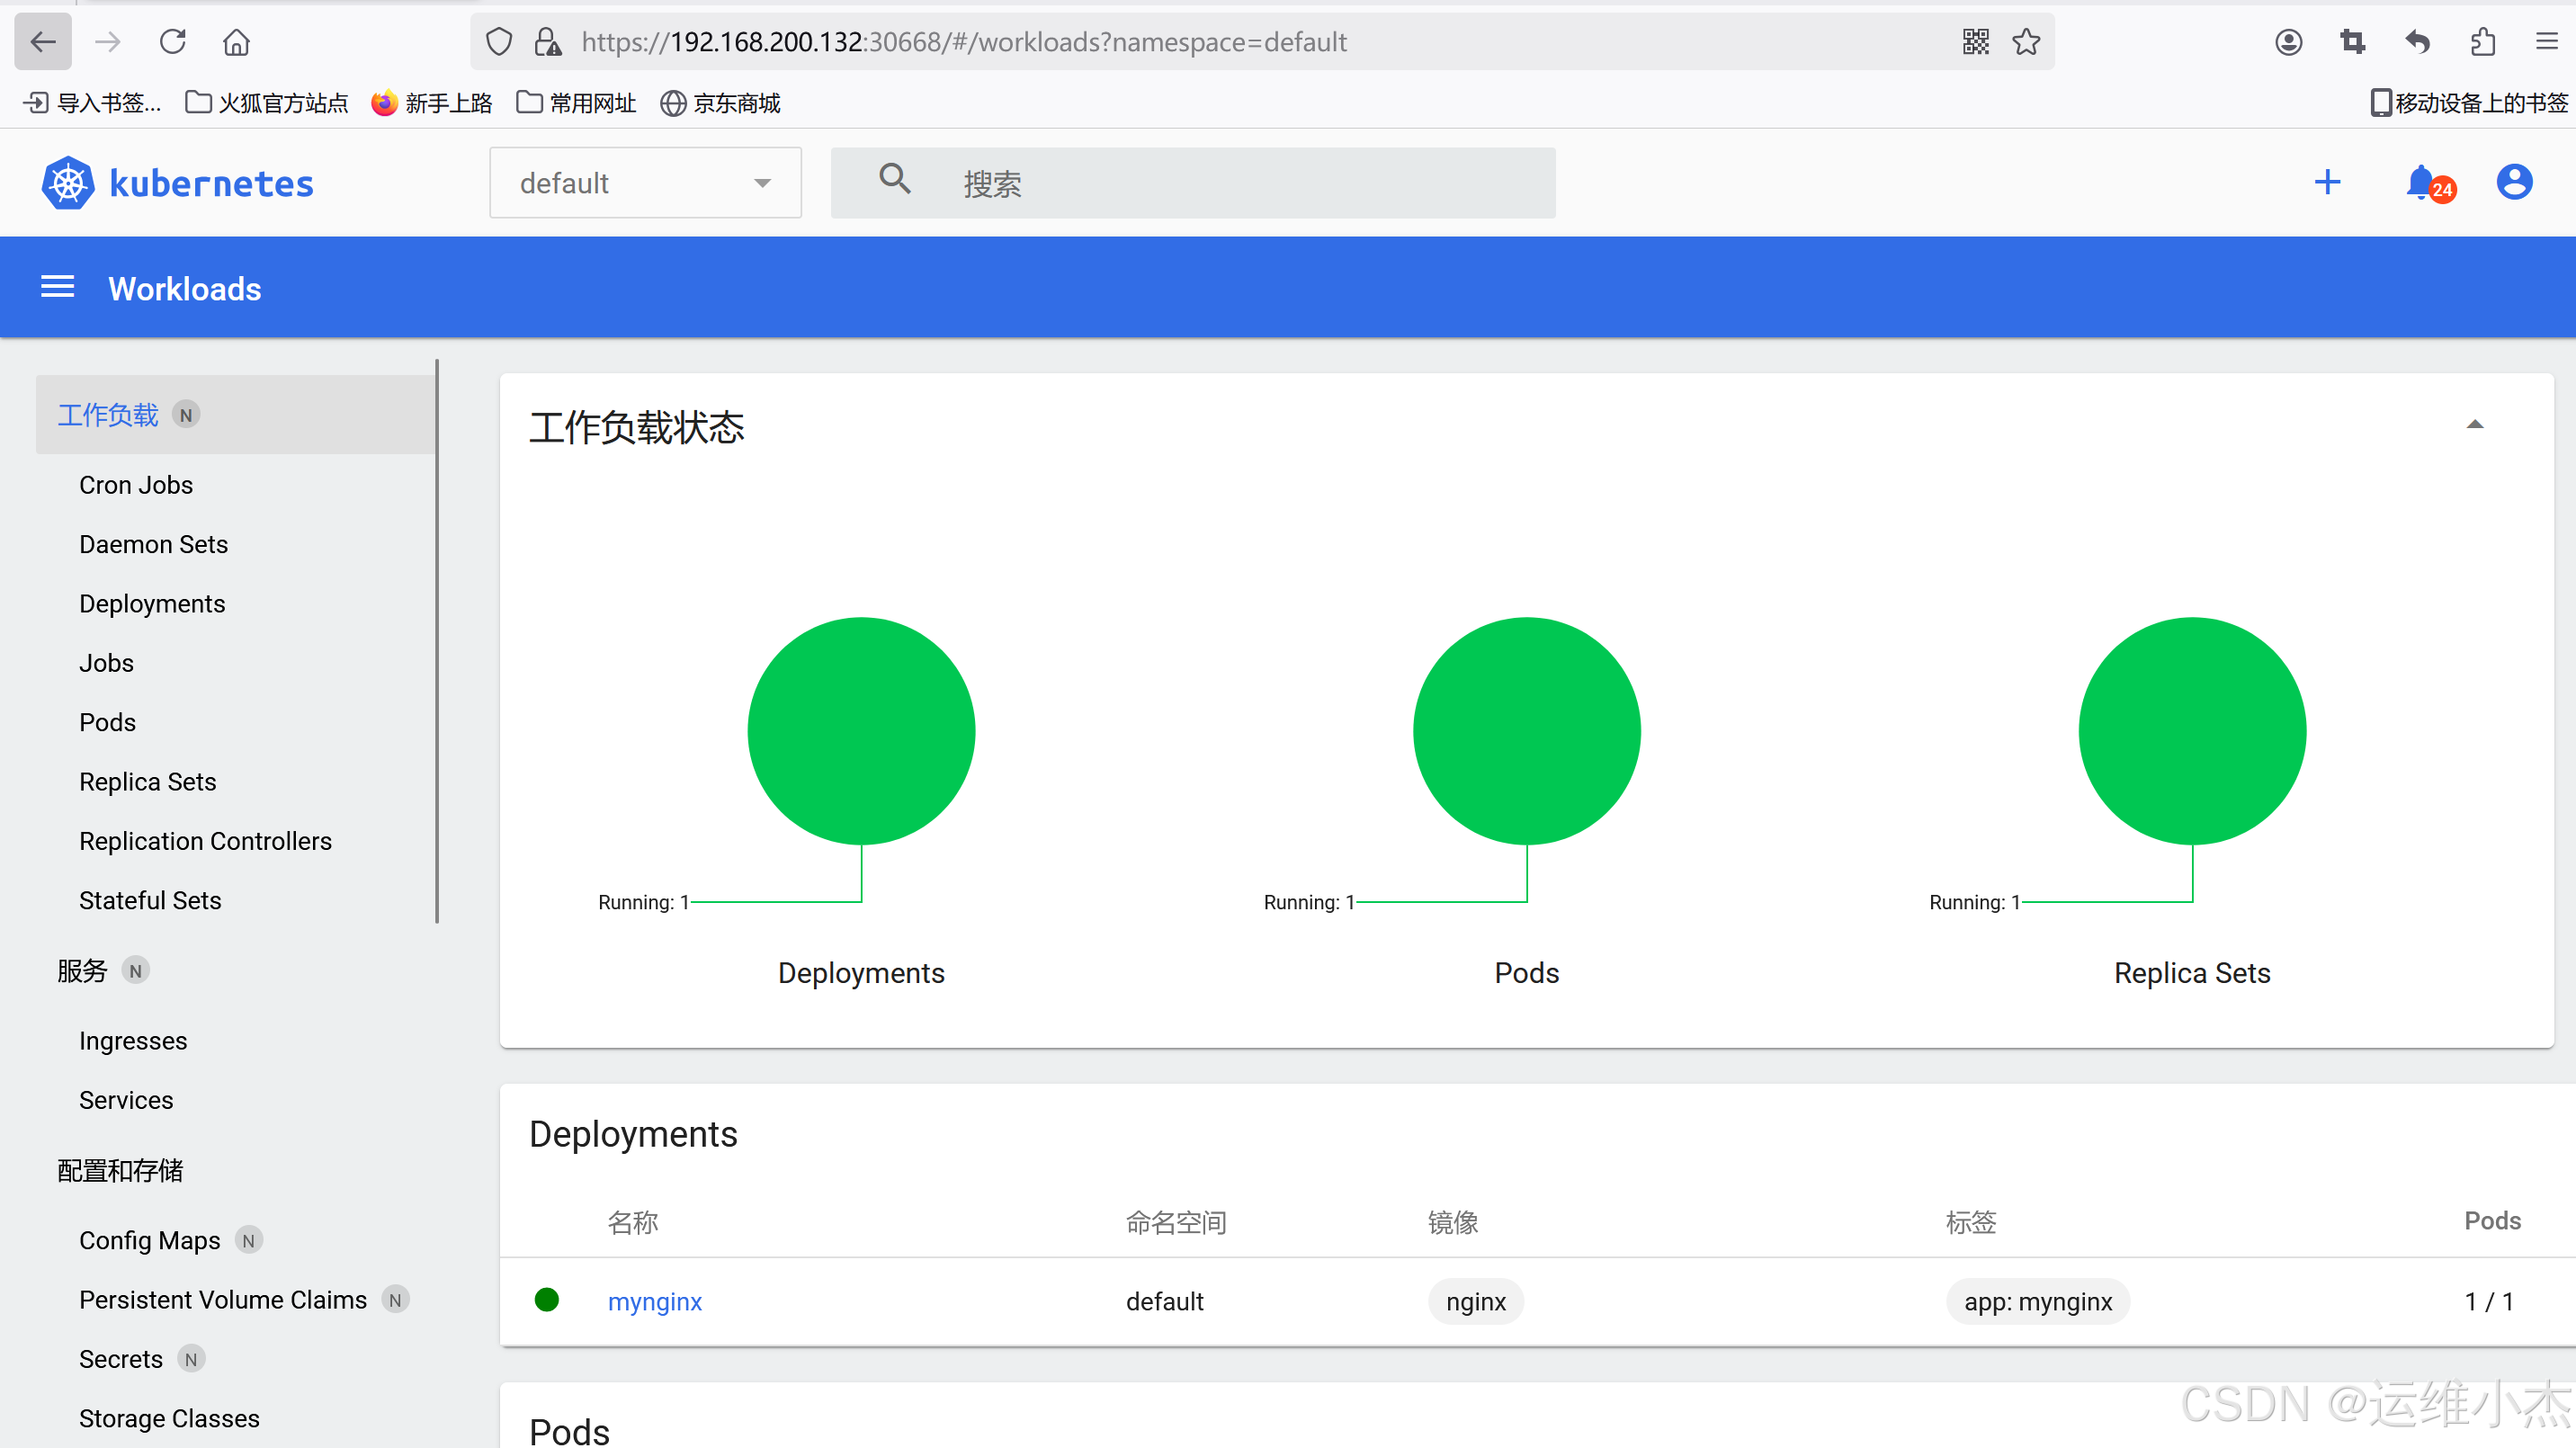2576x1448 pixels.
Task: Click the search magnifier icon
Action: (x=894, y=180)
